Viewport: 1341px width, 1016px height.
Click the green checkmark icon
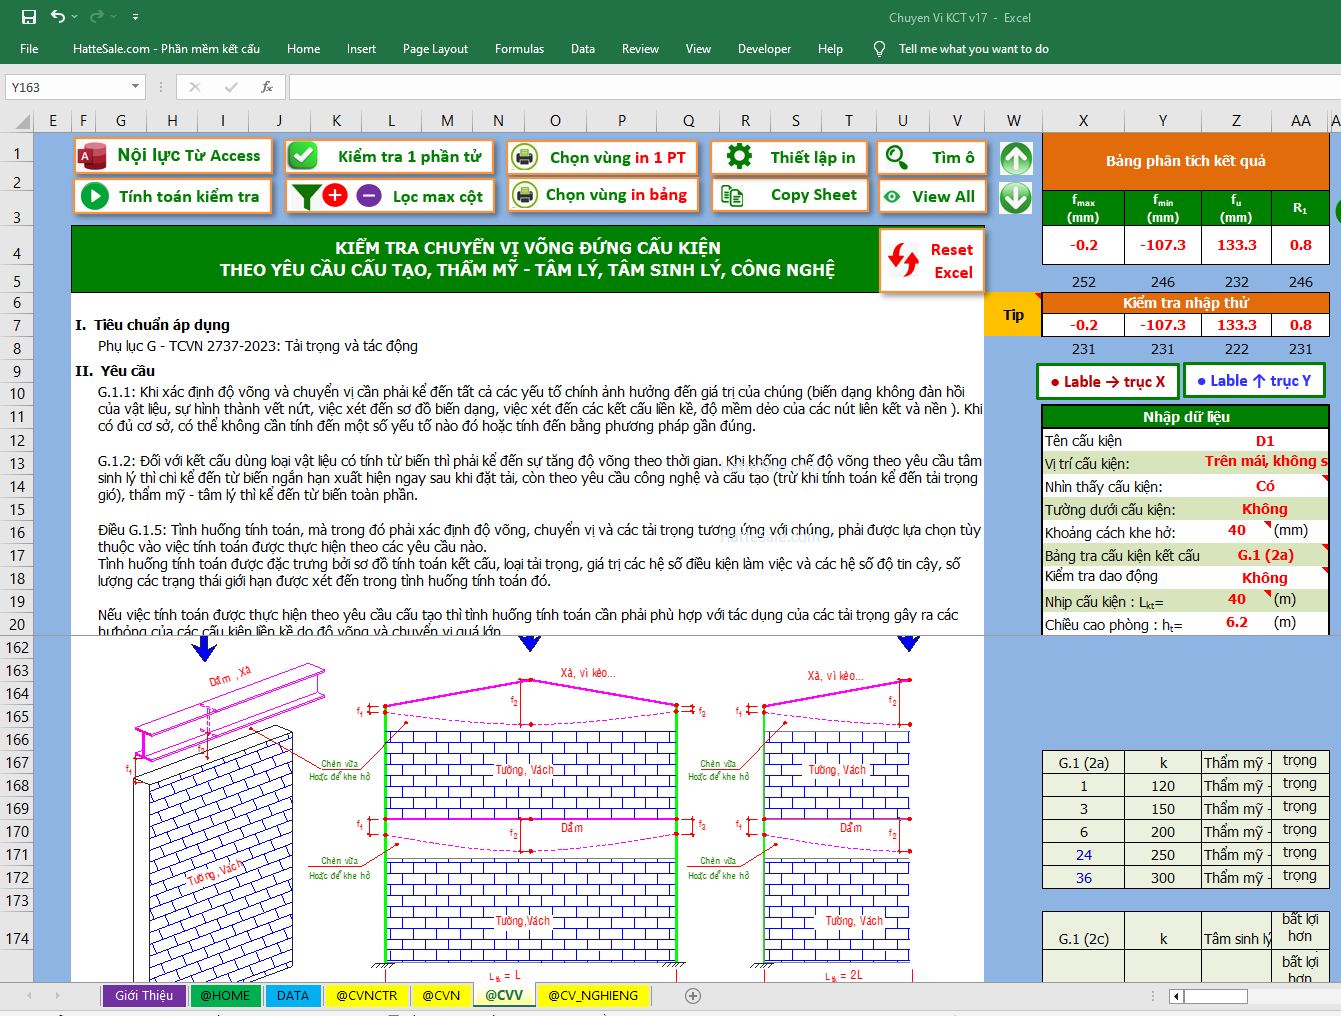click(x=303, y=156)
